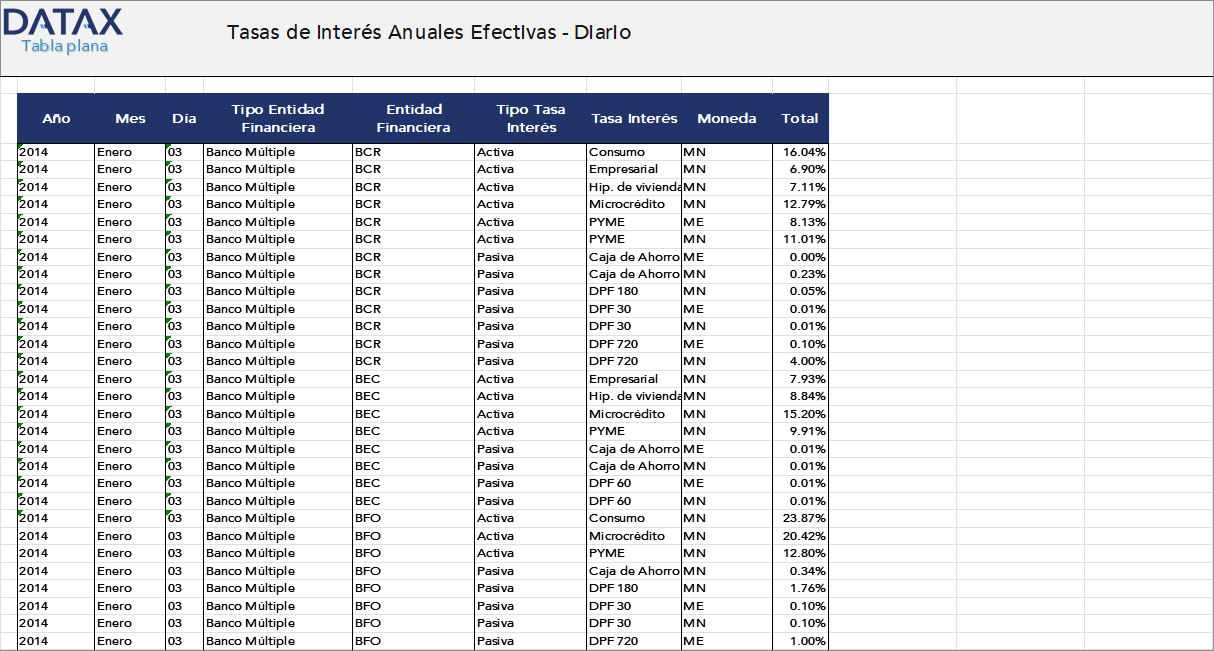Open the Tabla plana link
The height and width of the screenshot is (651, 1214).
coord(64,46)
